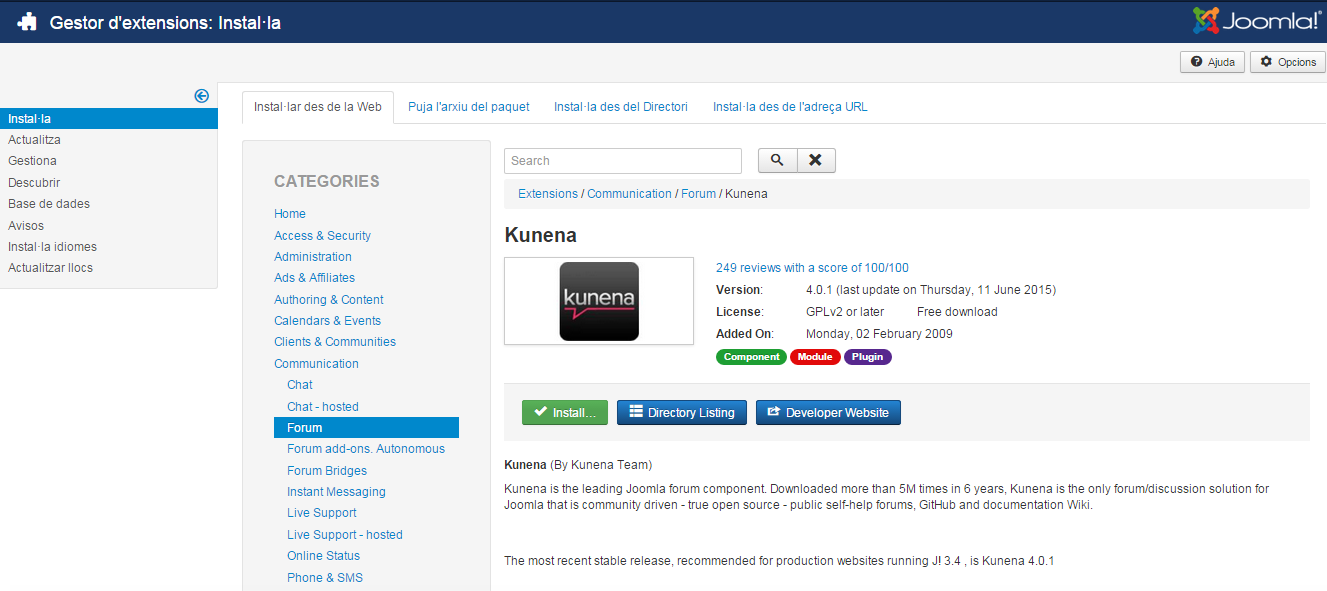The image size is (1327, 591).
Task: Click the Kunena logo thumbnail
Action: click(598, 301)
